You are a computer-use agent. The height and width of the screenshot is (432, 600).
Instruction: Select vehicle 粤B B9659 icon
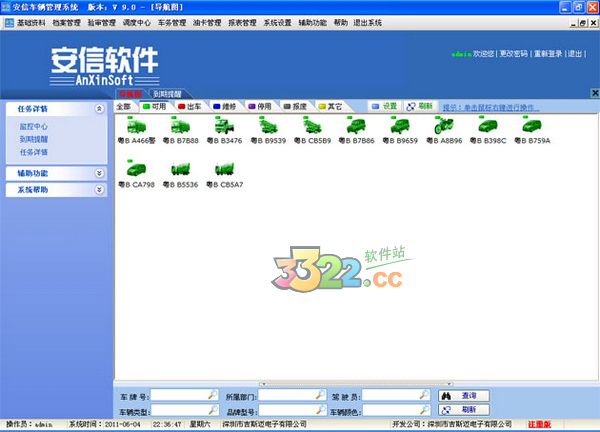[x=400, y=126]
